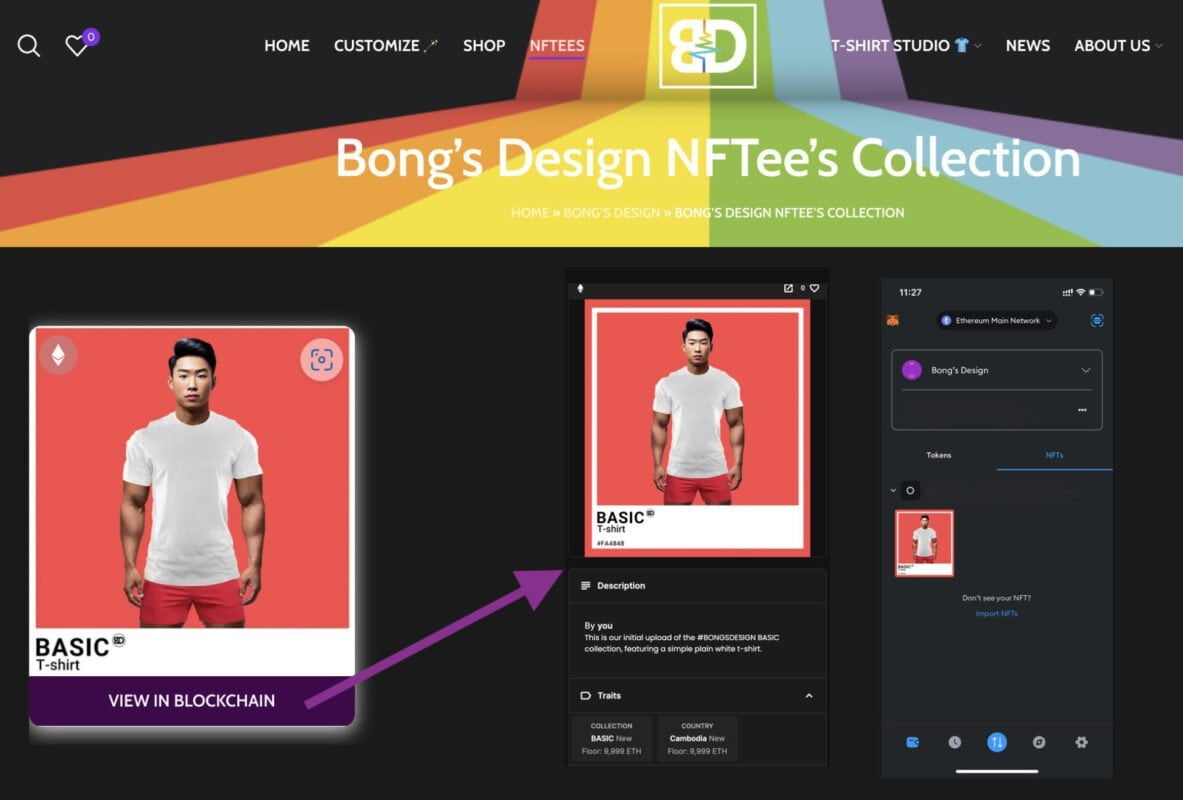Screen dimensions: 1183x800
Task: Click the scan icon on NFT card
Action: [x=321, y=360]
